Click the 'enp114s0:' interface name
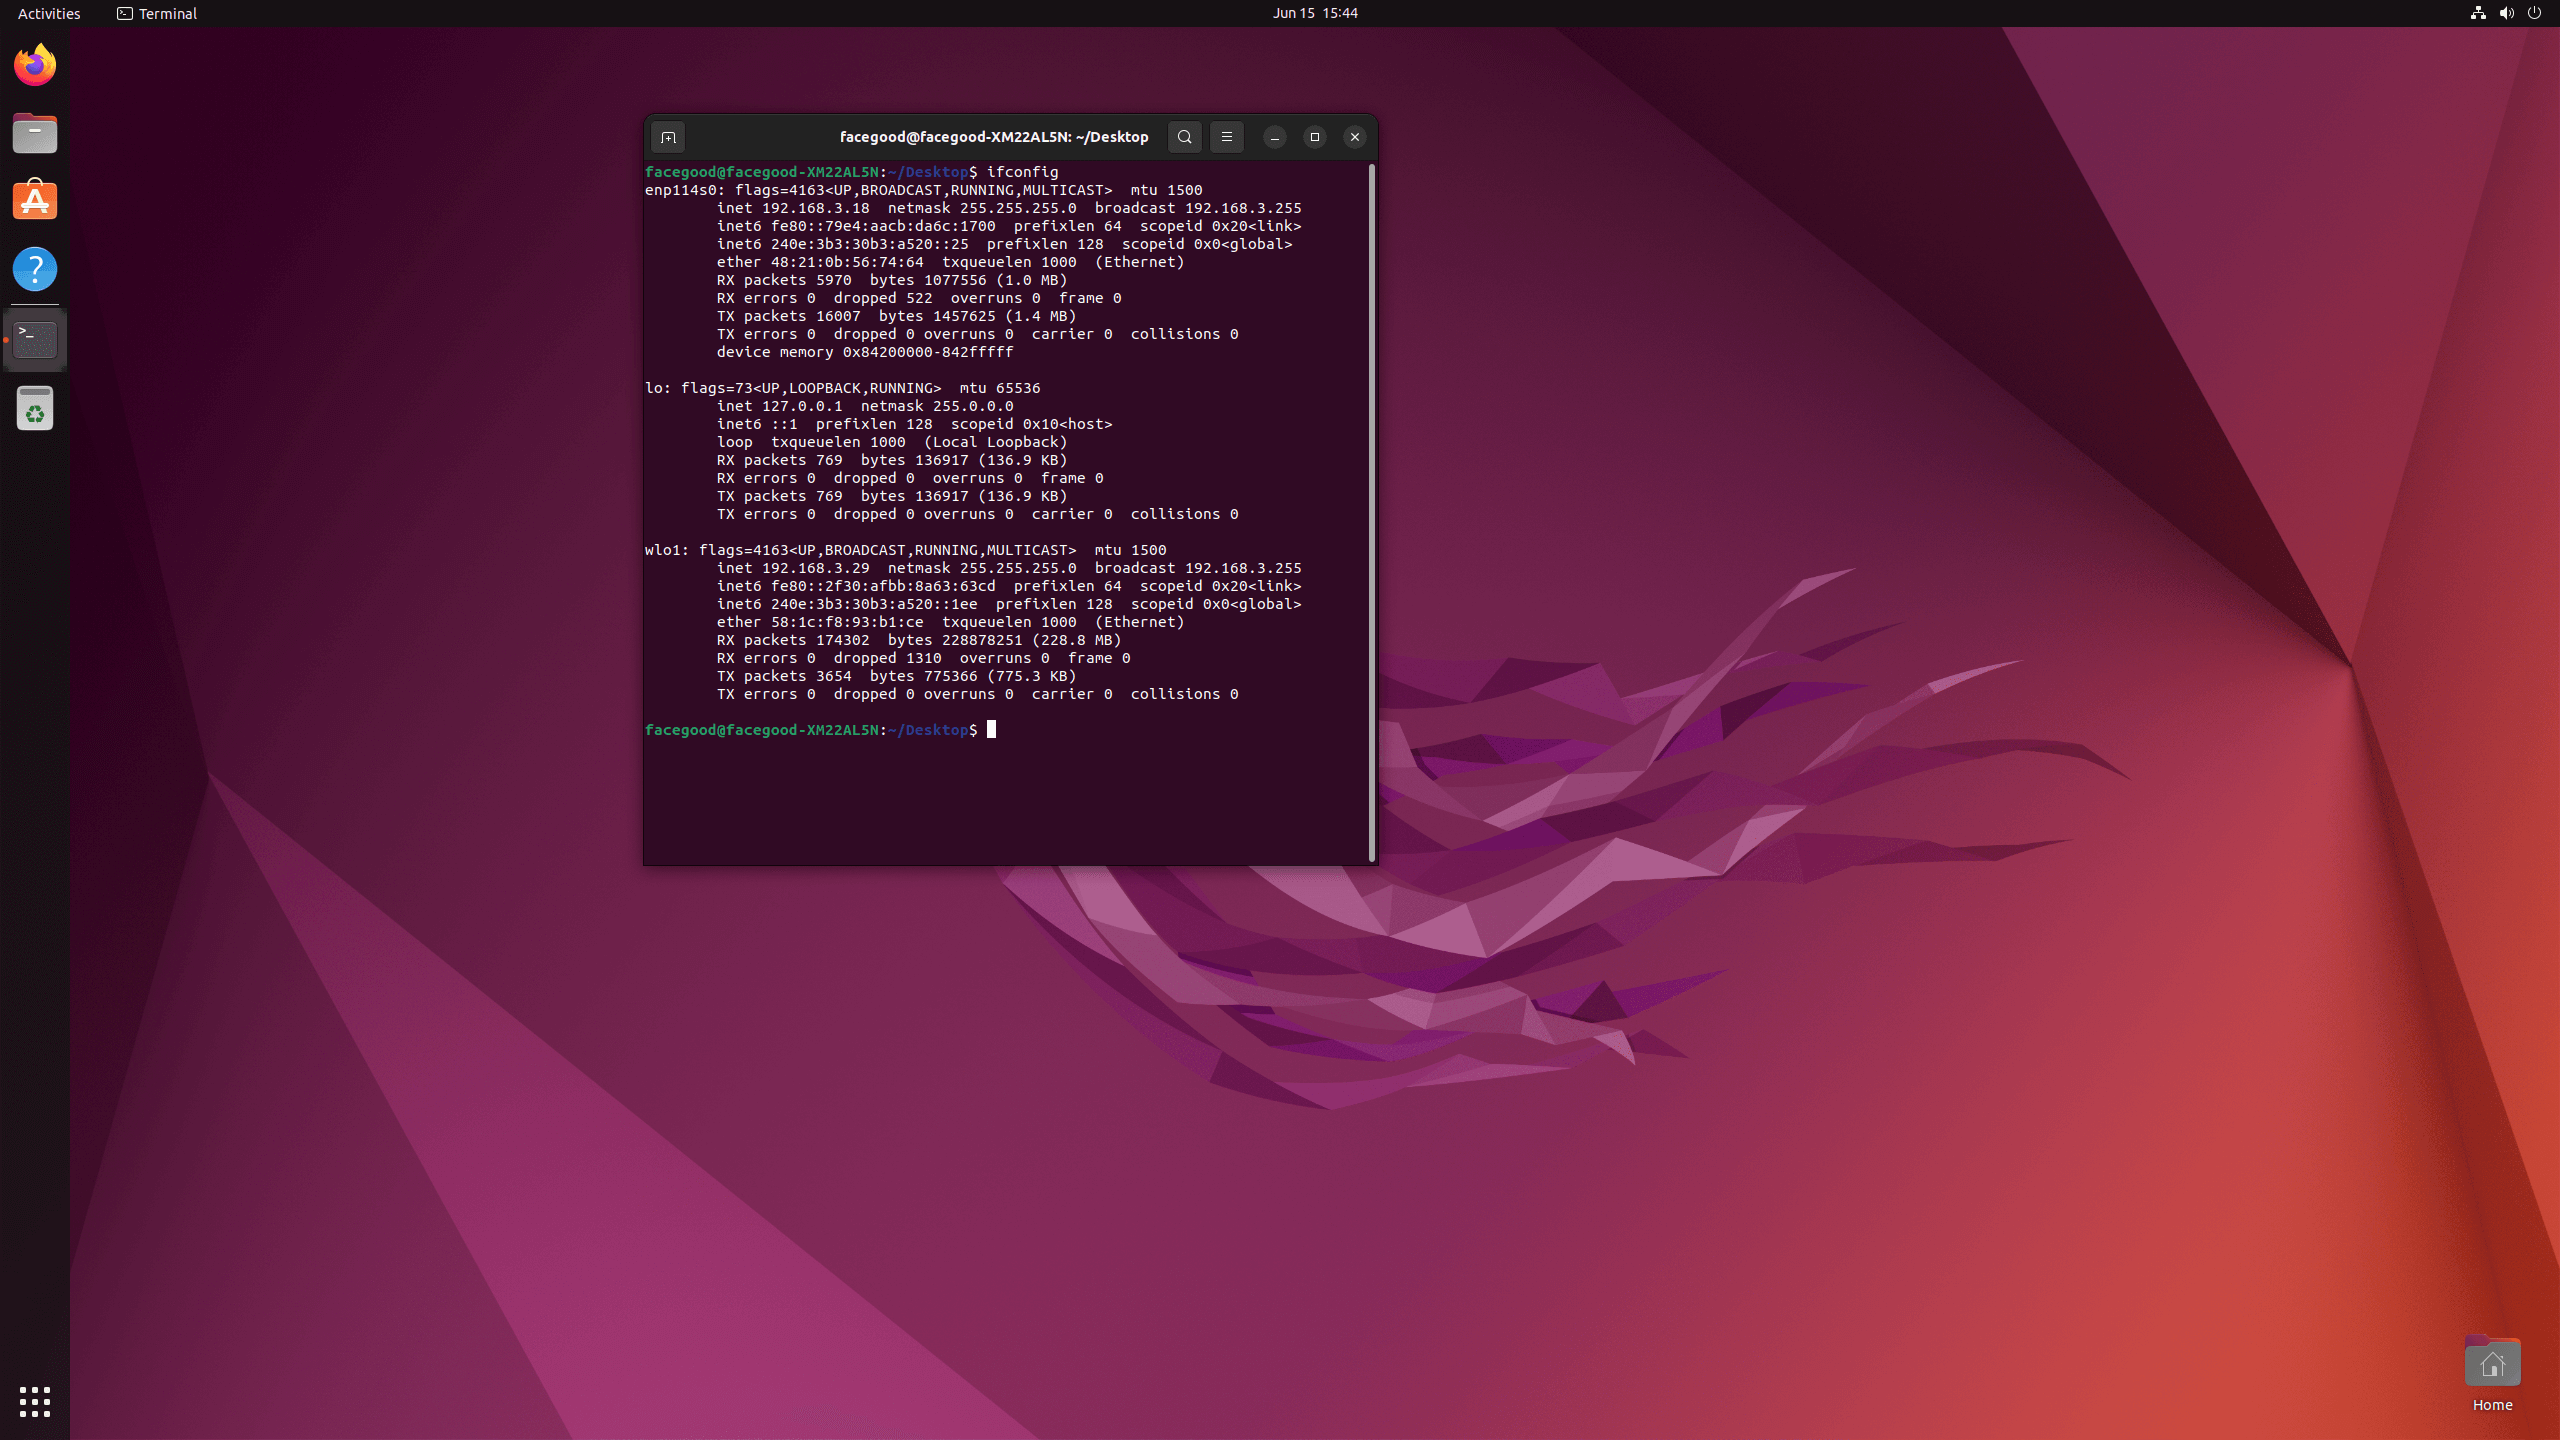The image size is (2560, 1440). [685, 190]
